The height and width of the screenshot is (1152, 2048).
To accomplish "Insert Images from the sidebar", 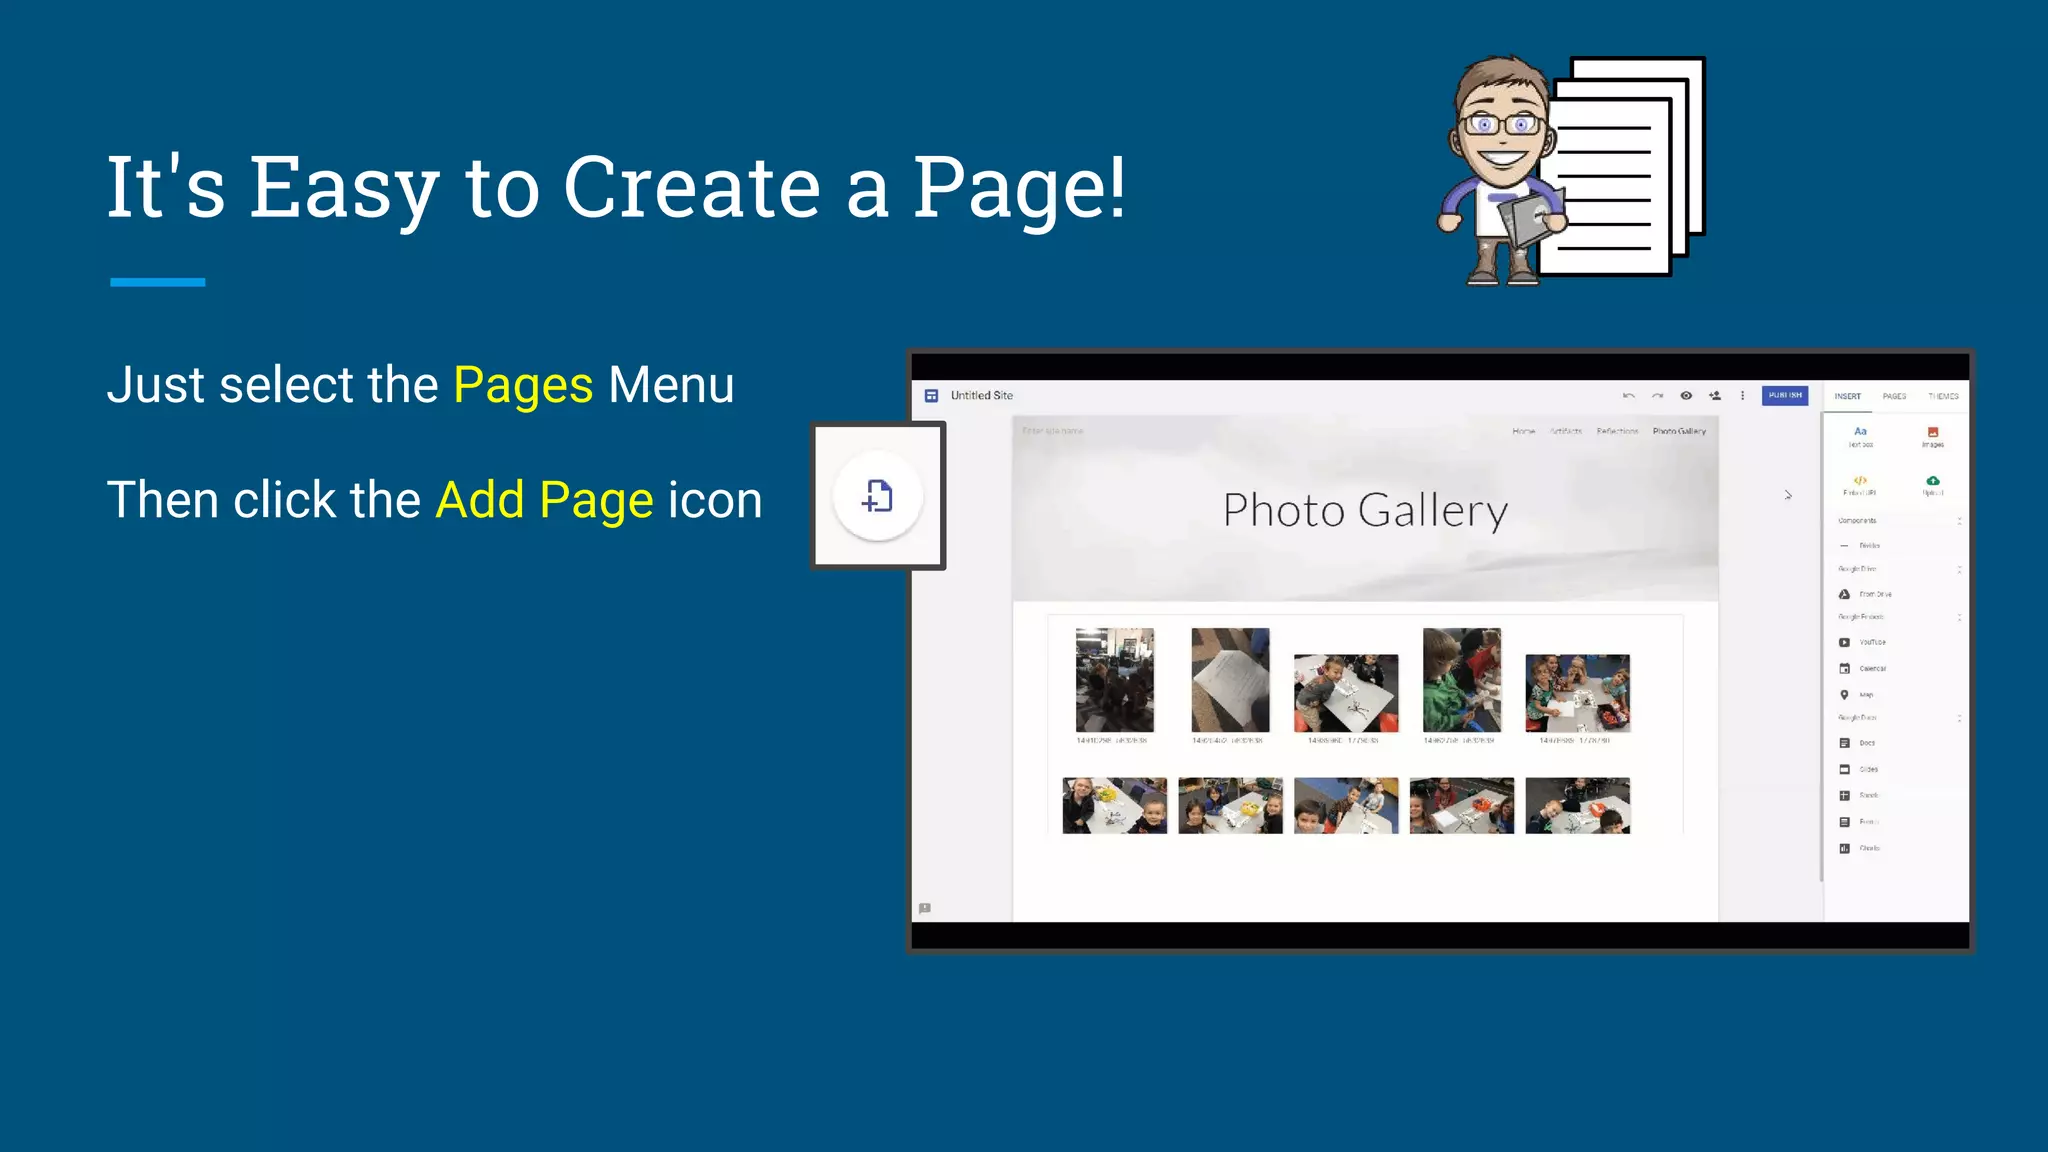I will (1932, 437).
